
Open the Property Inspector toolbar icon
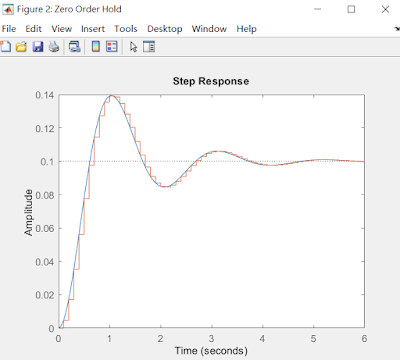tap(149, 47)
